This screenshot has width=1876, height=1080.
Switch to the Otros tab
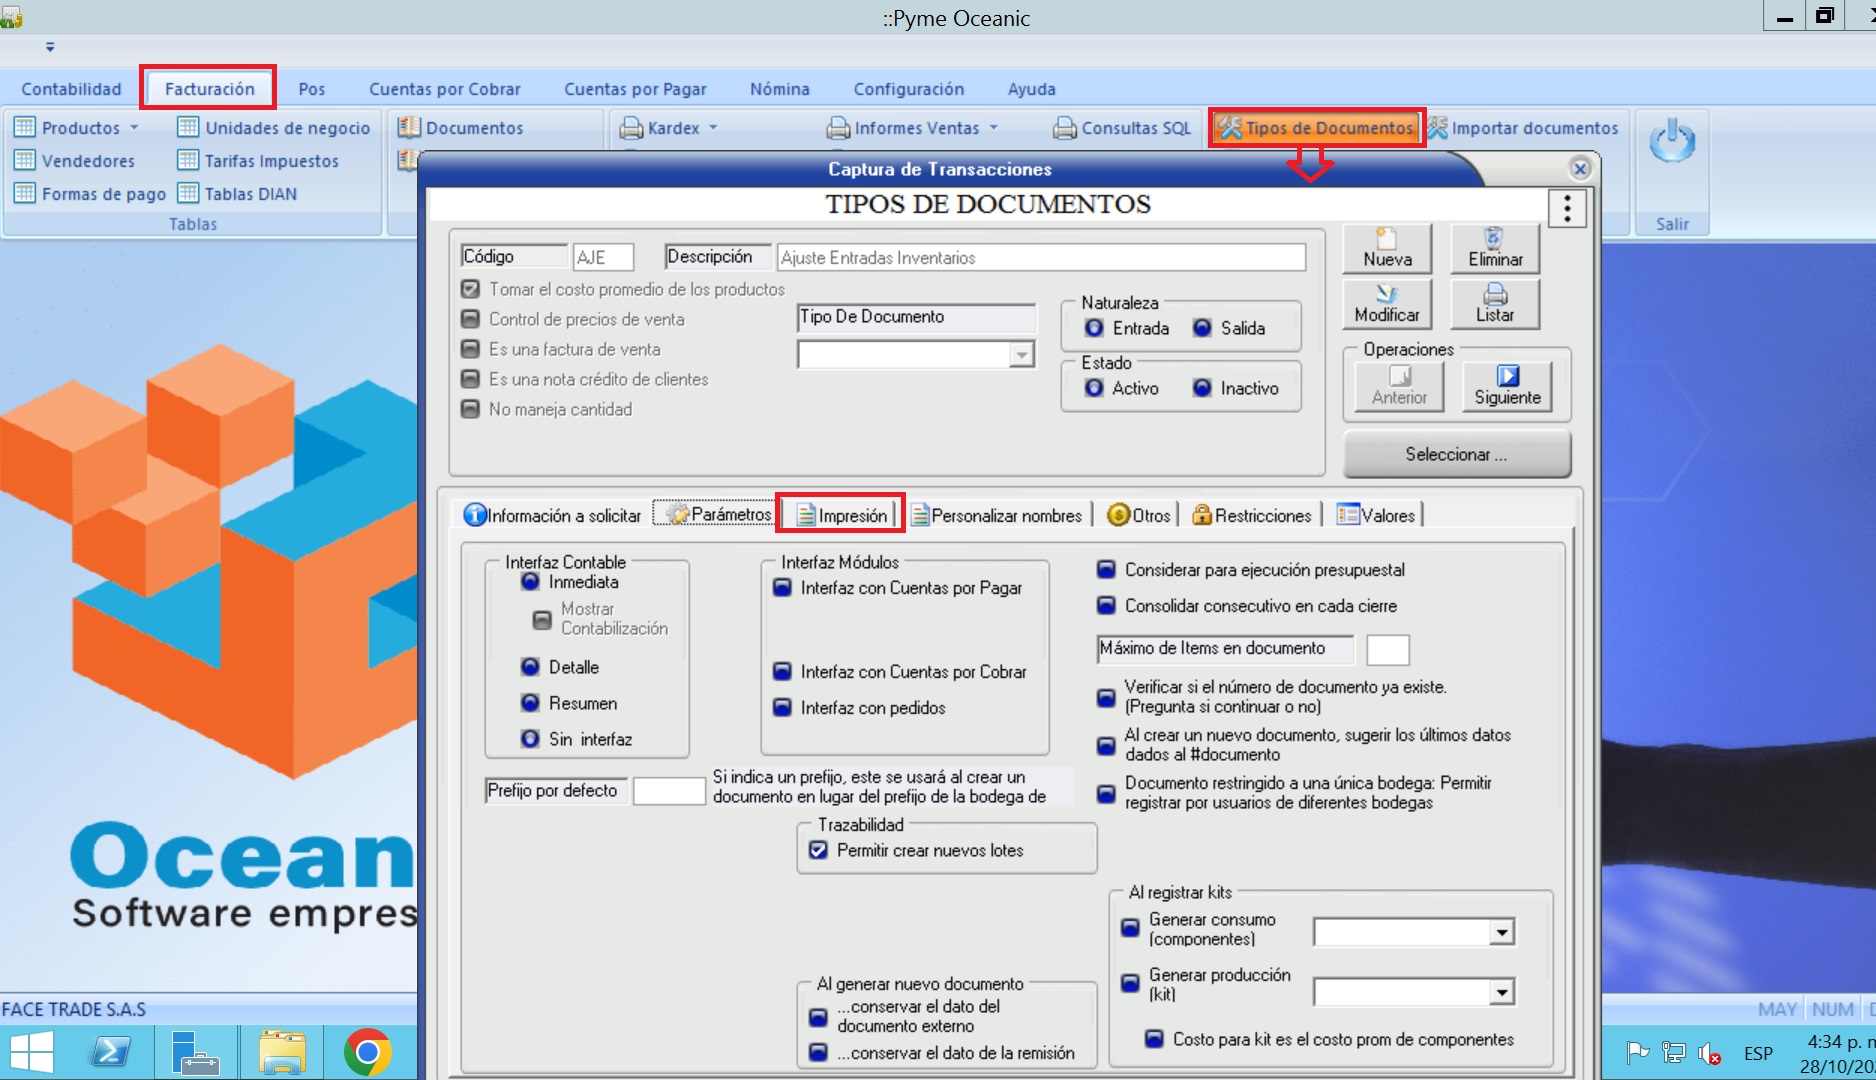pos(1139,515)
